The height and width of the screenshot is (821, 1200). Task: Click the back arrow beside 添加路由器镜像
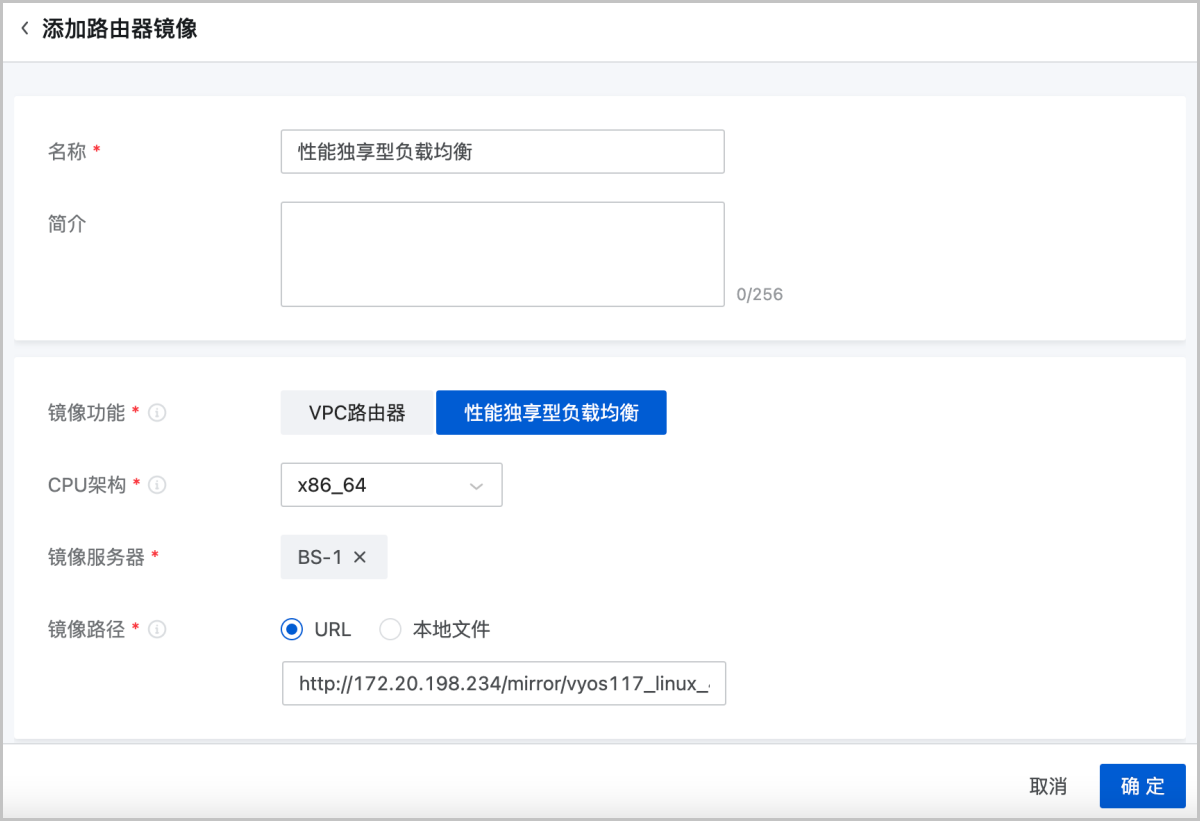coord(25,29)
